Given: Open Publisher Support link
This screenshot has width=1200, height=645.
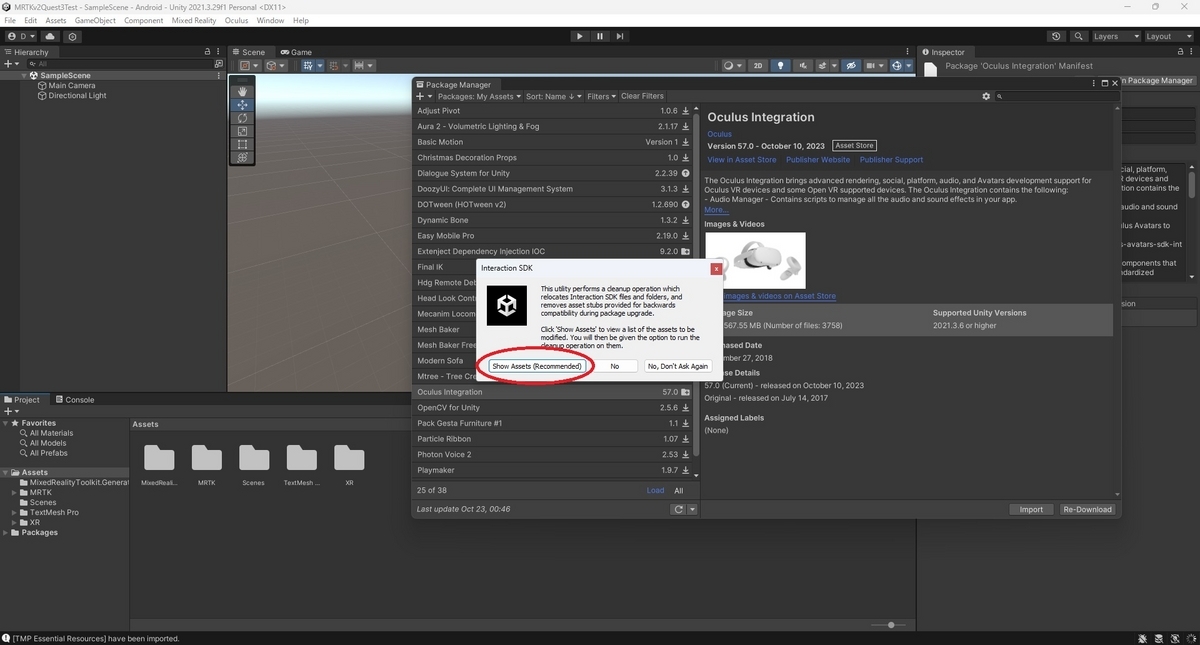Looking at the screenshot, I should tap(892, 160).
